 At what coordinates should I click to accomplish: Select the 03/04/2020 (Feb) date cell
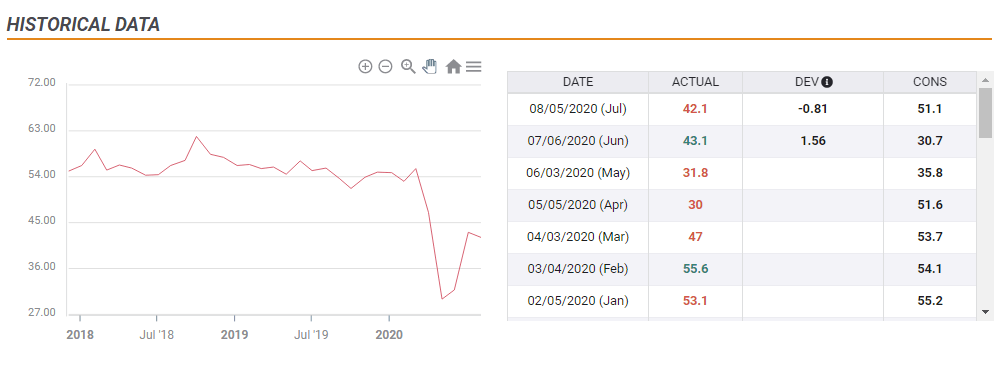coord(577,269)
